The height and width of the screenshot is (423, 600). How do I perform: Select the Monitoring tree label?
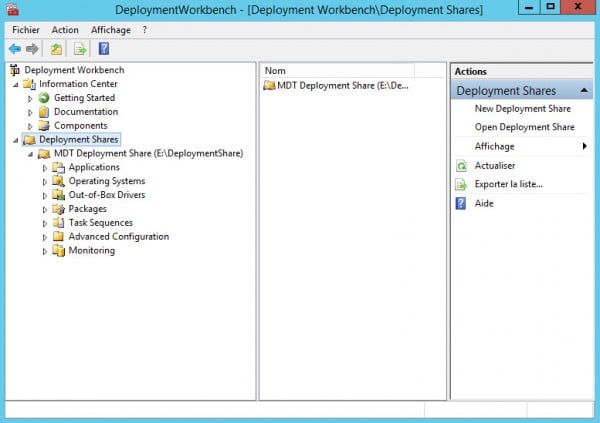coord(91,250)
